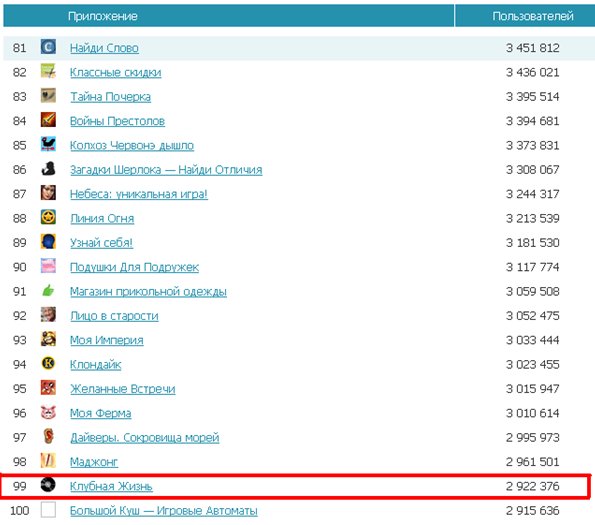Image resolution: width=595 pixels, height=525 pixels.
Task: Select the user count 3 059 508
Action: (x=532, y=291)
